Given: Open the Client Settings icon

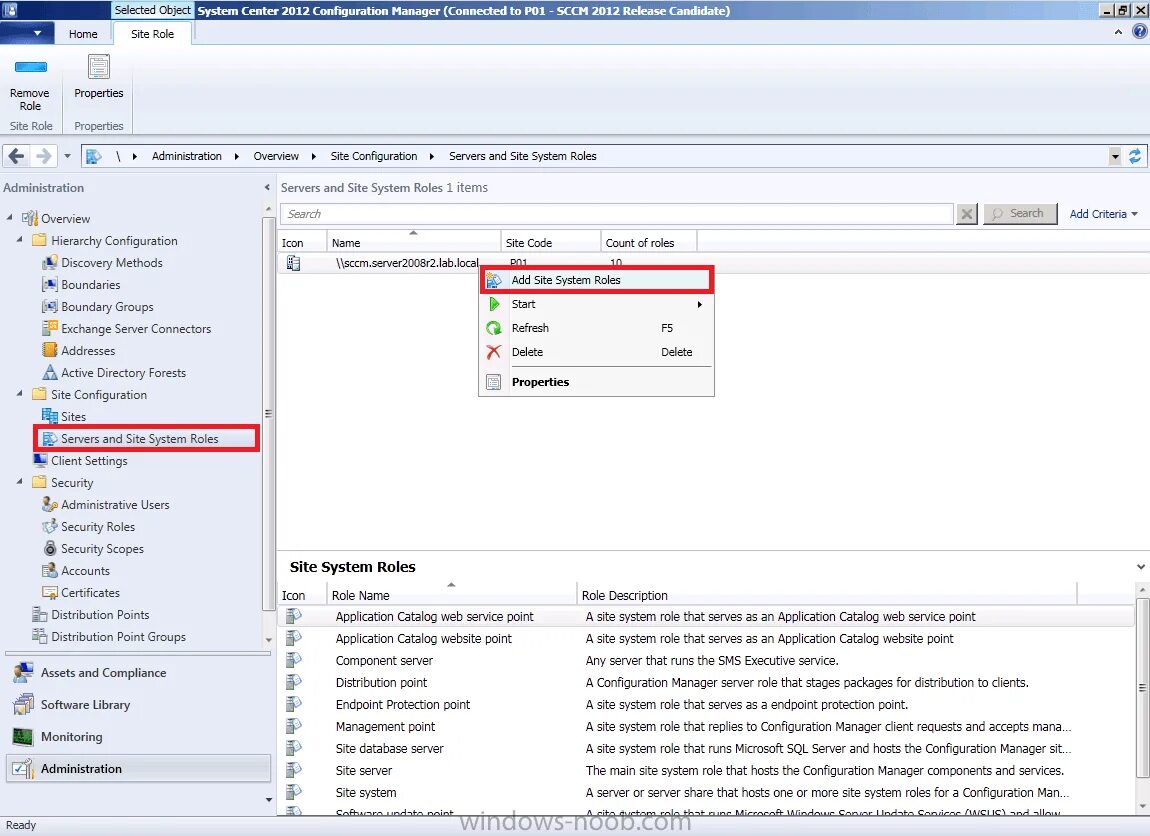Looking at the screenshot, I should [40, 461].
